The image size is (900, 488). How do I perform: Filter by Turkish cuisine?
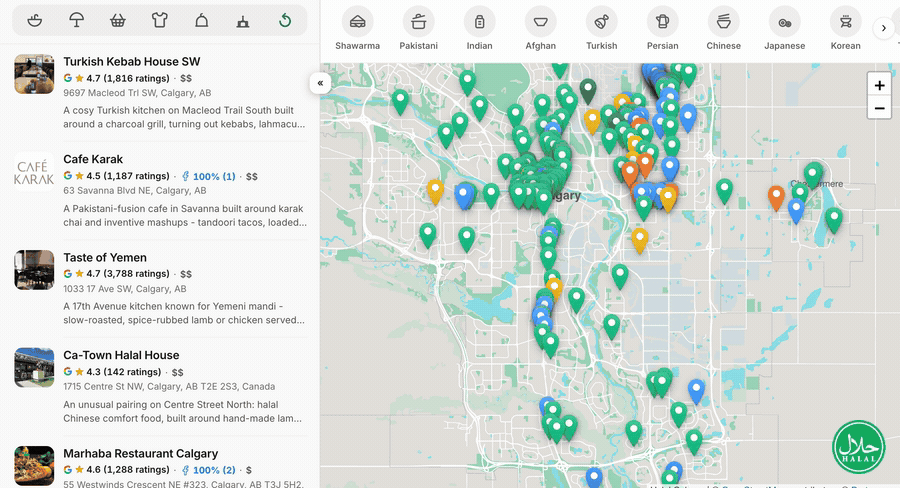pyautogui.click(x=602, y=29)
